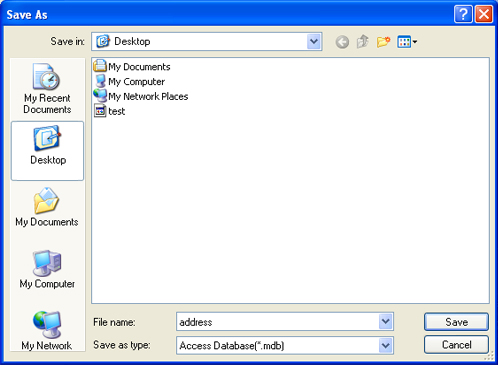The height and width of the screenshot is (365, 498).
Task: Open My Computer from places bar
Action: (47, 269)
